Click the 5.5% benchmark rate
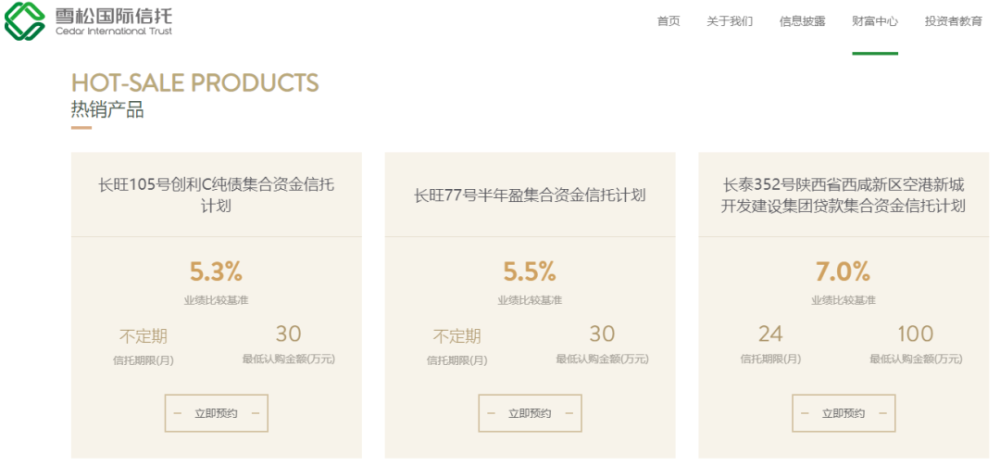 [x=530, y=271]
